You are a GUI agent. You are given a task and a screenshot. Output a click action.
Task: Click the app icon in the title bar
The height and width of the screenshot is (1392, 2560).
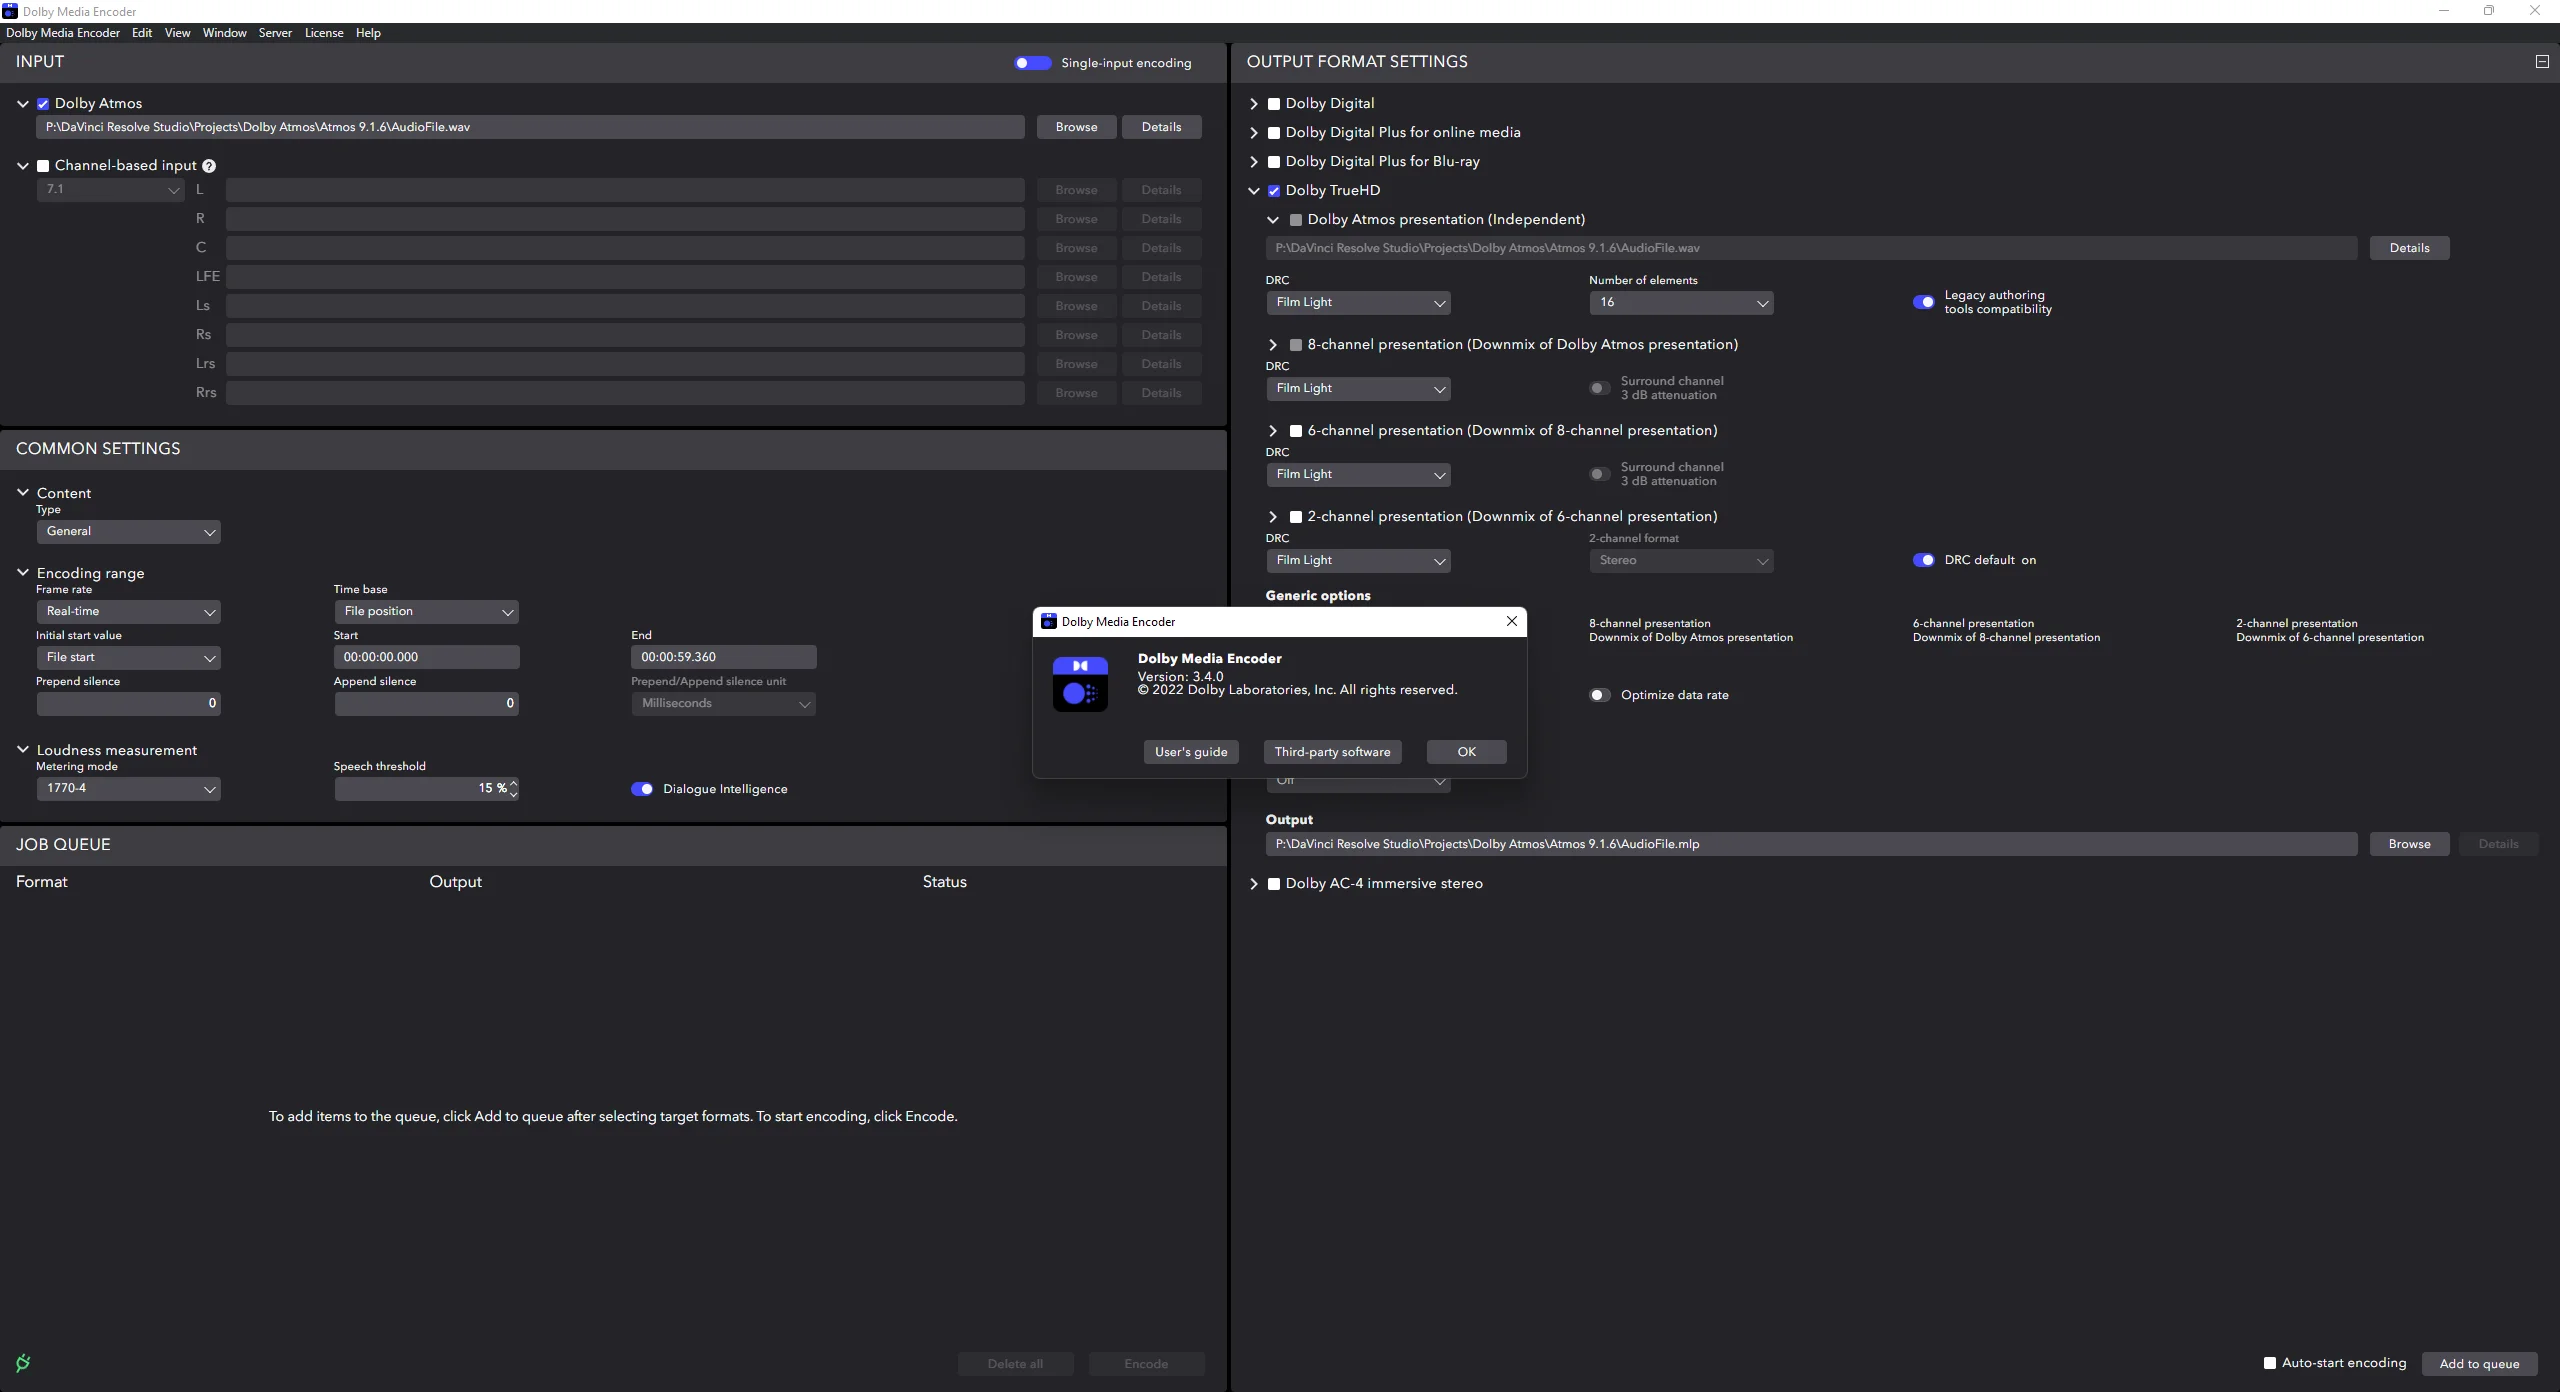(x=10, y=11)
